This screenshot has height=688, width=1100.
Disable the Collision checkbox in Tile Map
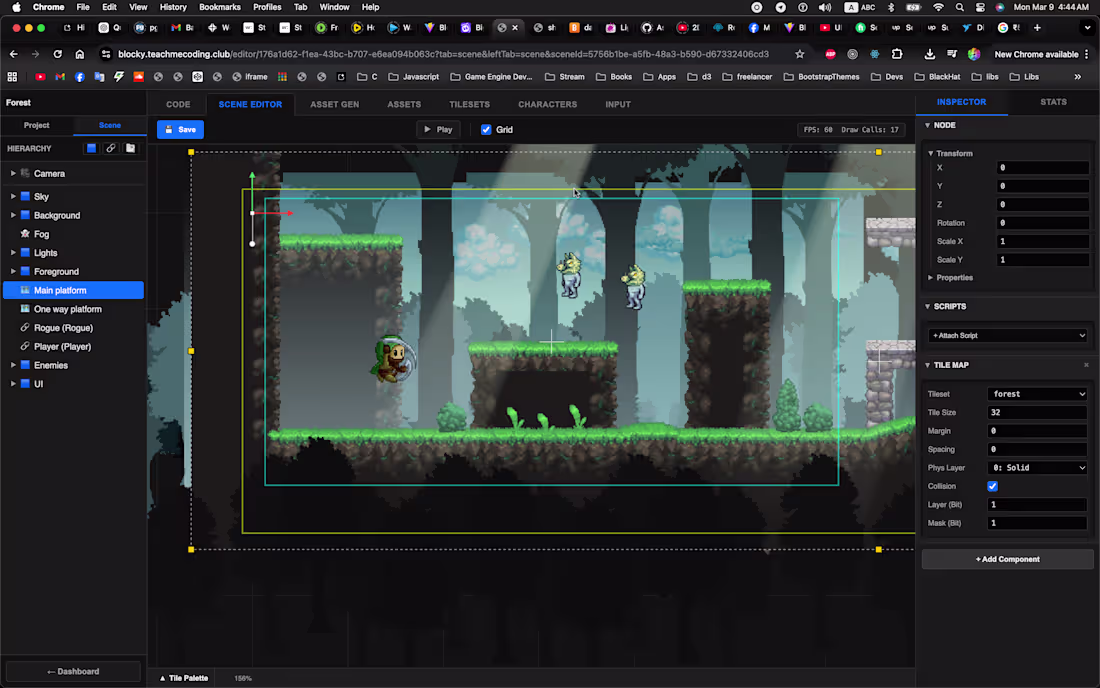992,486
